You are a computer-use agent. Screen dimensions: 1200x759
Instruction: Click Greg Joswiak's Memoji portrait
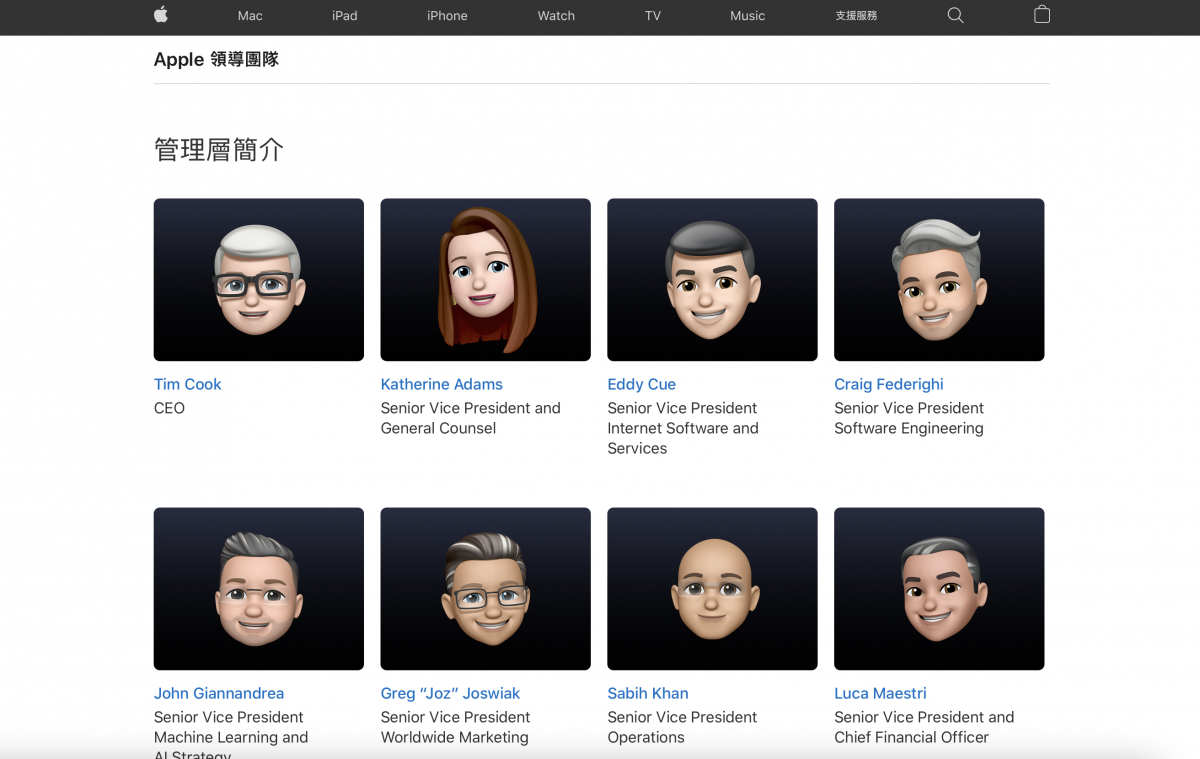click(x=485, y=588)
